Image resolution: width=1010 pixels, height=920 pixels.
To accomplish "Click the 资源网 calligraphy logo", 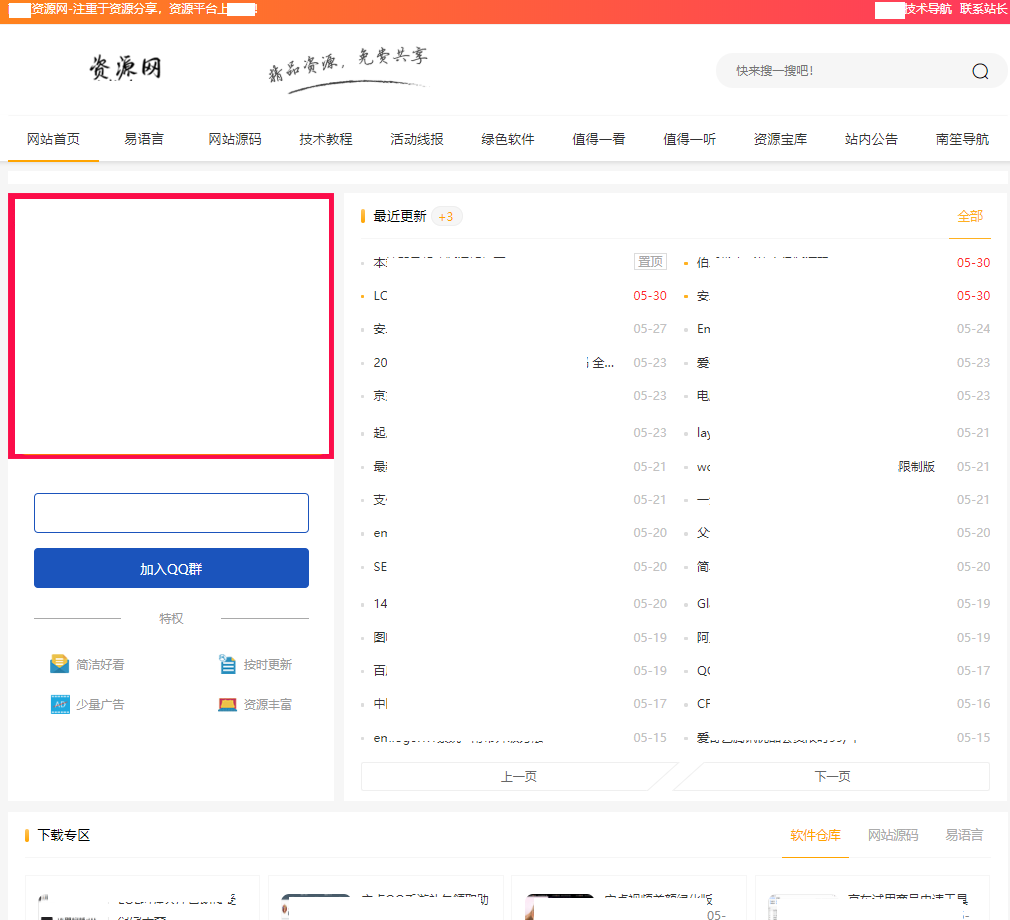I will (x=126, y=68).
